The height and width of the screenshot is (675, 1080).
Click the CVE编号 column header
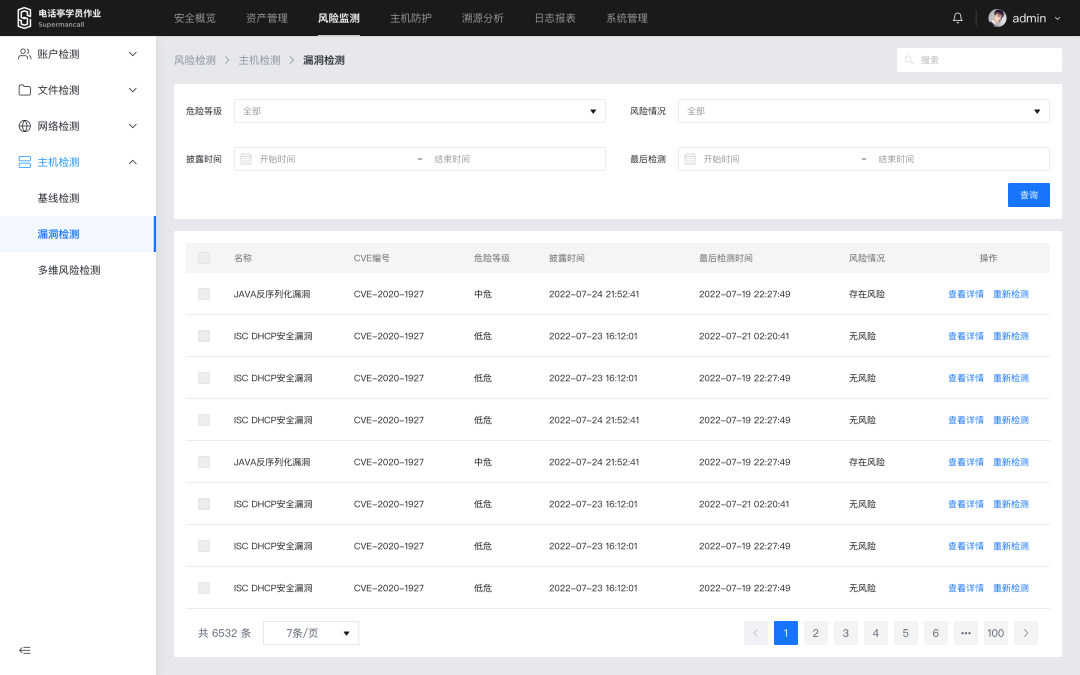click(371, 258)
